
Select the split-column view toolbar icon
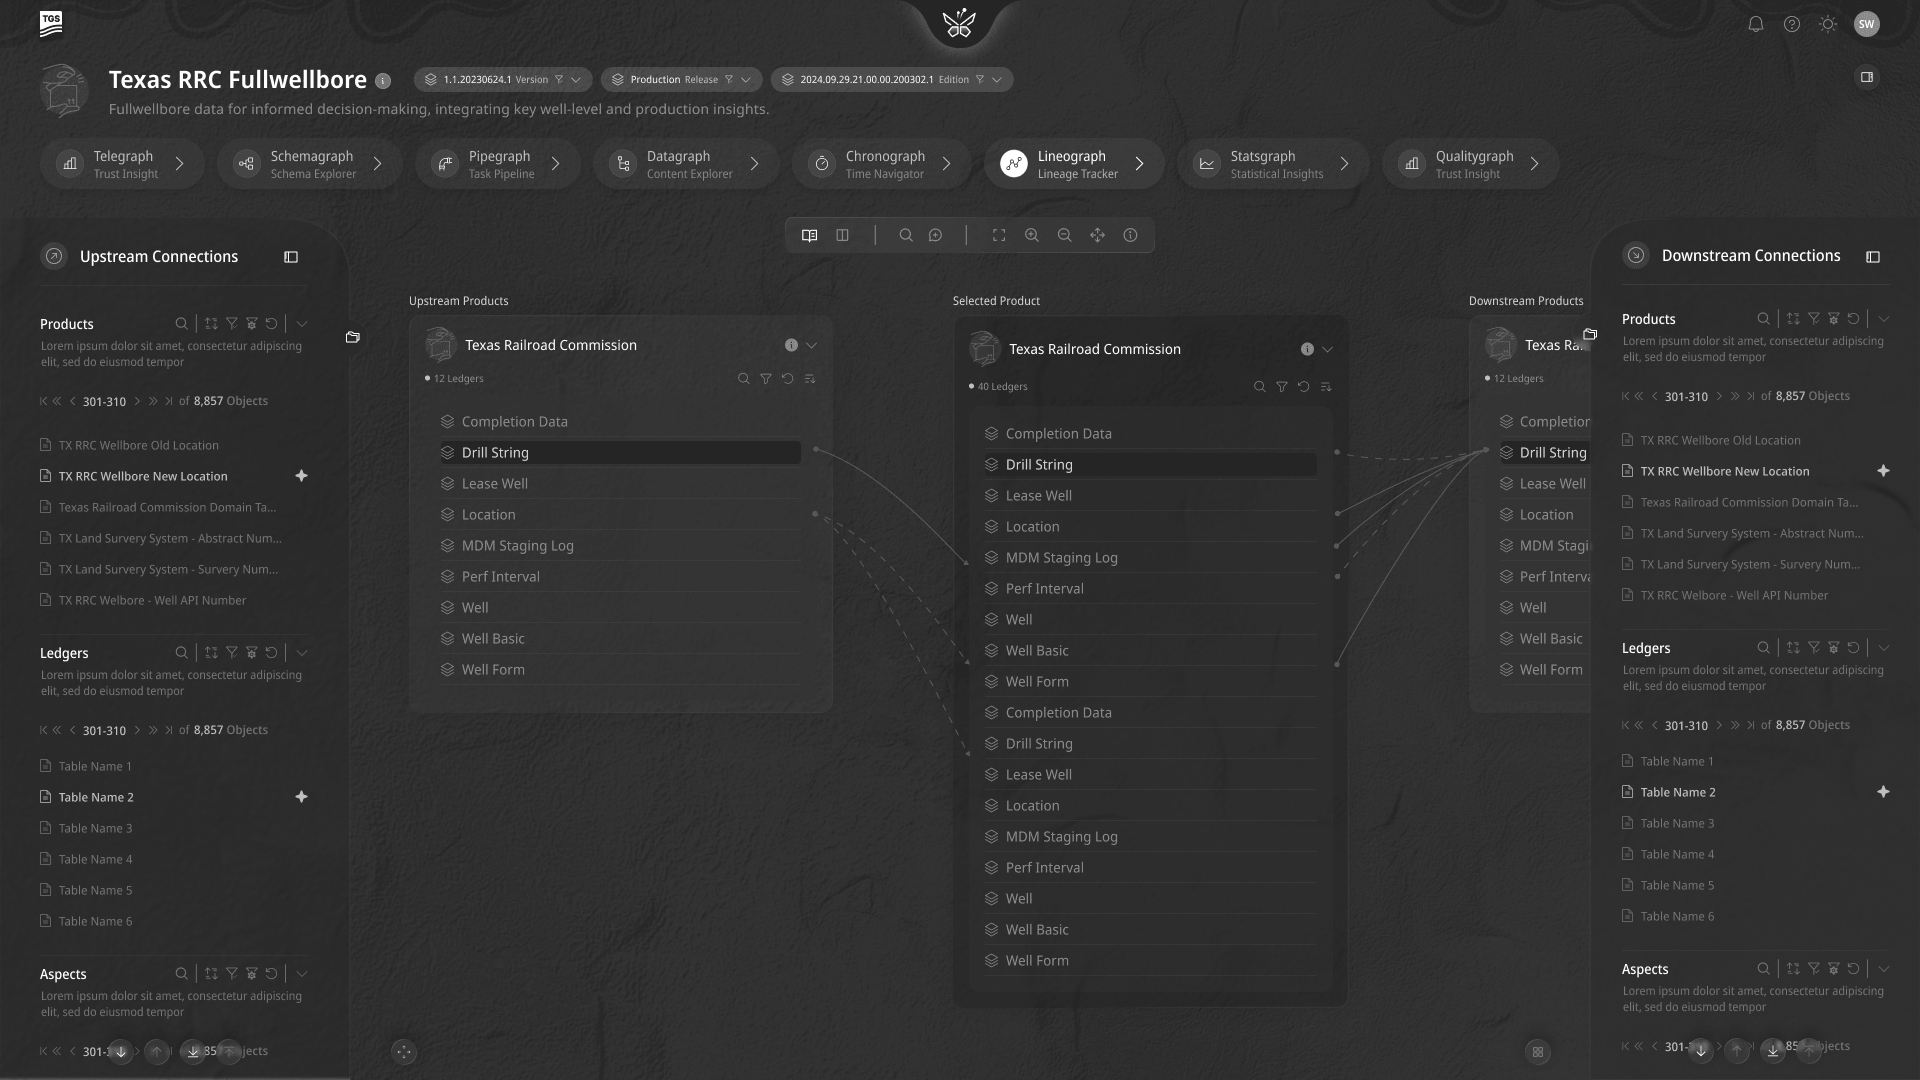(843, 235)
